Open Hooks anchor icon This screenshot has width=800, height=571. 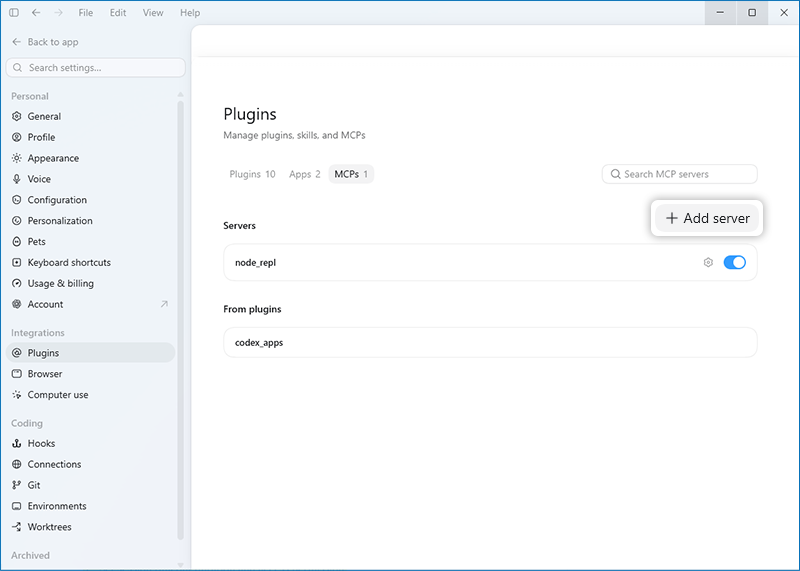click(x=17, y=443)
